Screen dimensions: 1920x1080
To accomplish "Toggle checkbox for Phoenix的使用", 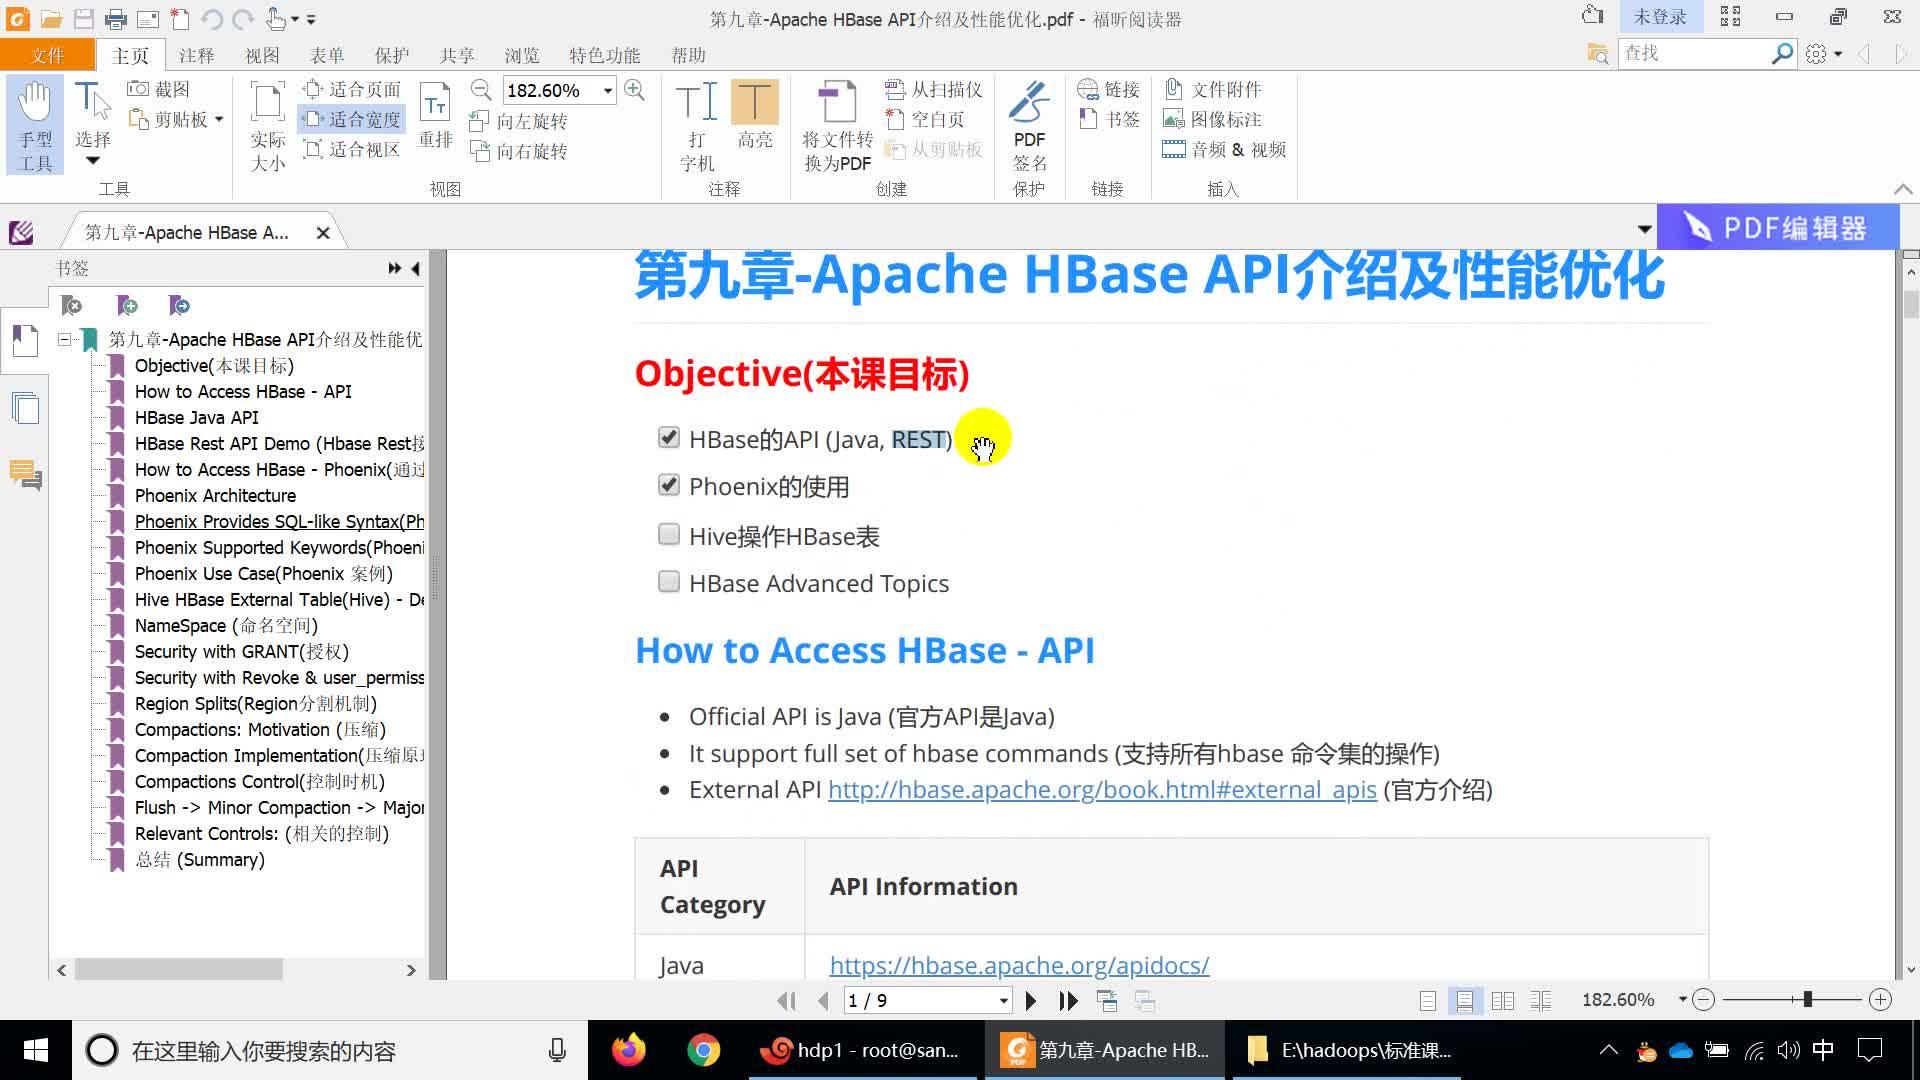I will [x=667, y=487].
